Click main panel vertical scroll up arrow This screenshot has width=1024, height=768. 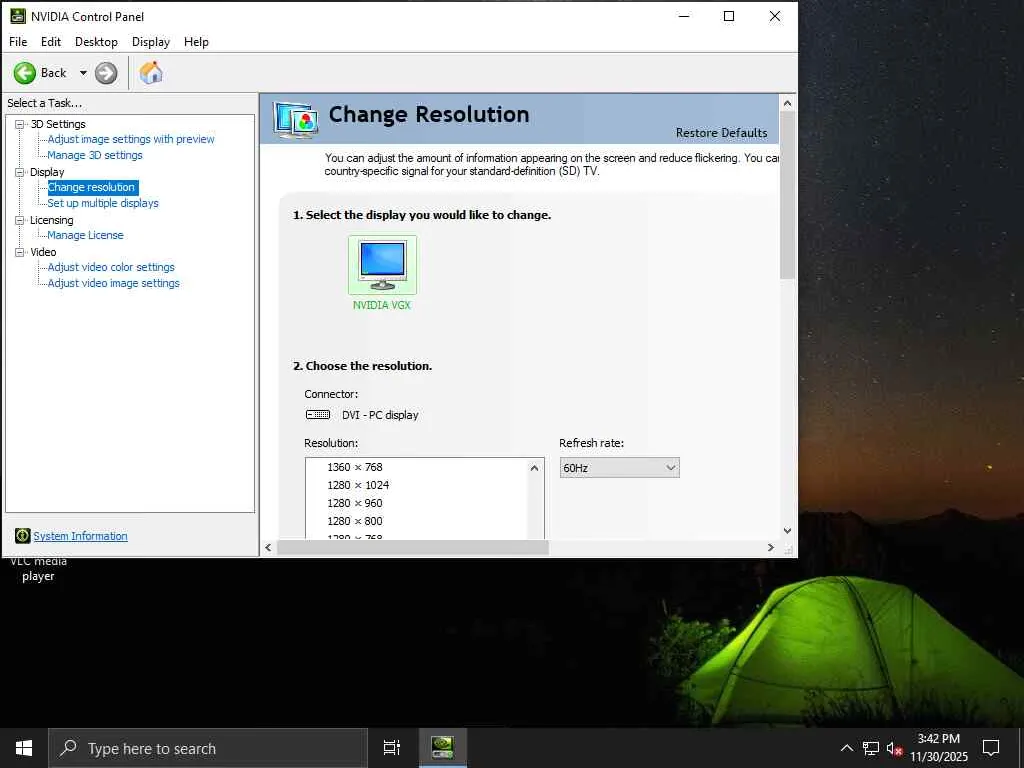787,103
